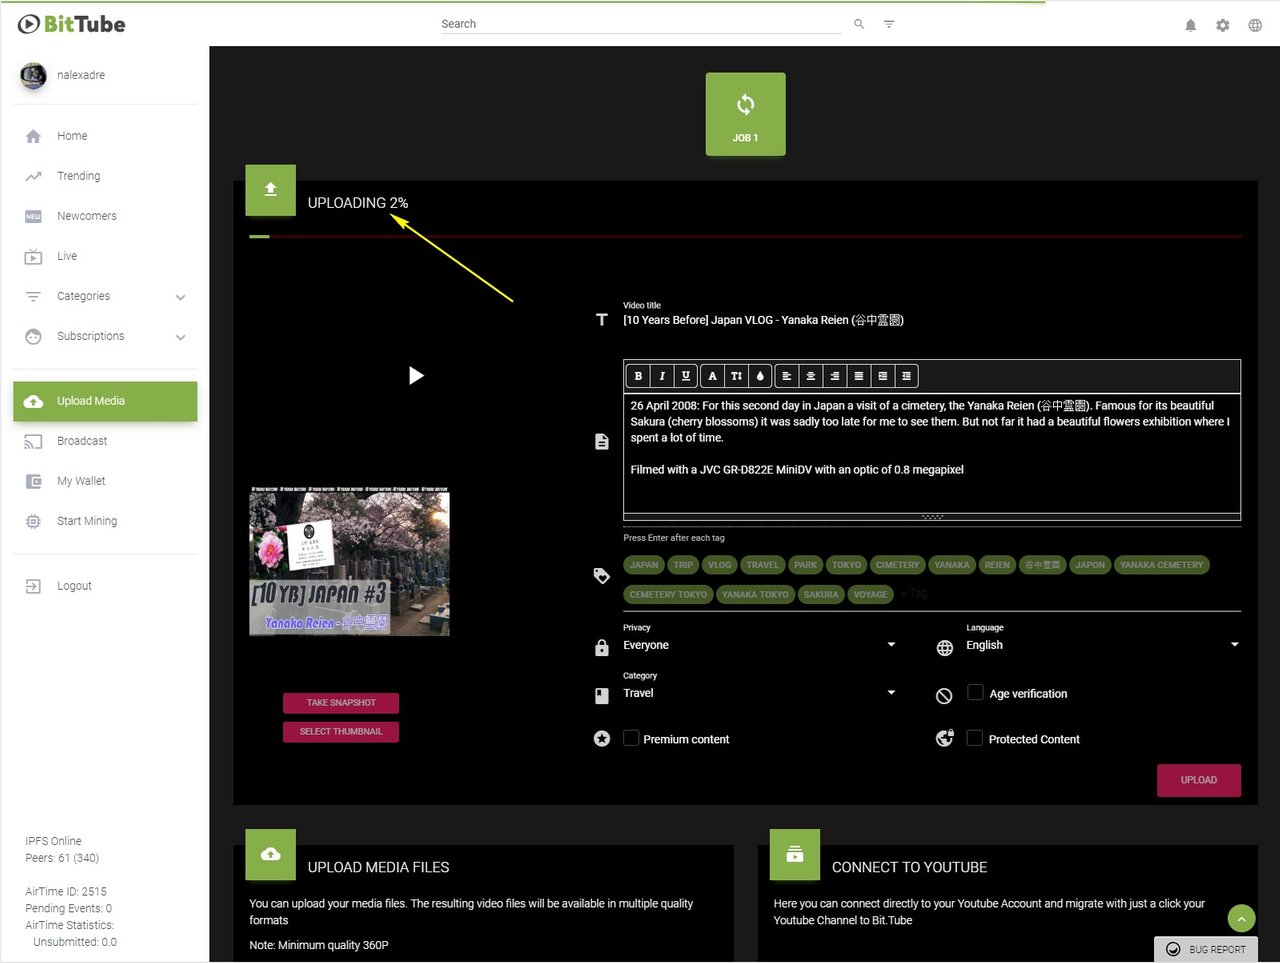Click into the Search field
Screen dimensions: 1280x963
[x=641, y=24]
